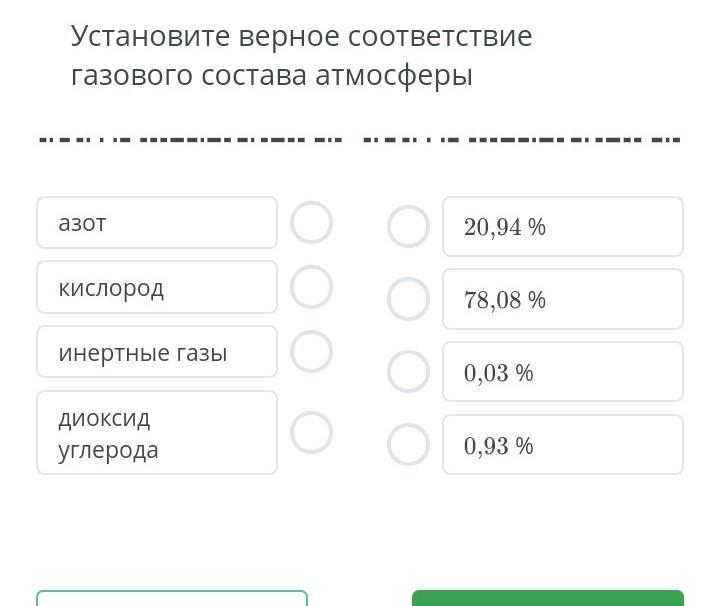Image resolution: width=720 pixels, height=606 pixels.
Task: Click the dashed divider line under the title
Action: pyautogui.click(x=360, y=140)
